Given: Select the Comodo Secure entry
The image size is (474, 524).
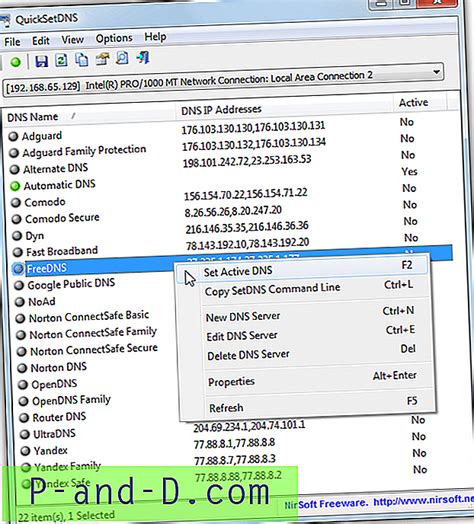Looking at the screenshot, I should coord(62,218).
